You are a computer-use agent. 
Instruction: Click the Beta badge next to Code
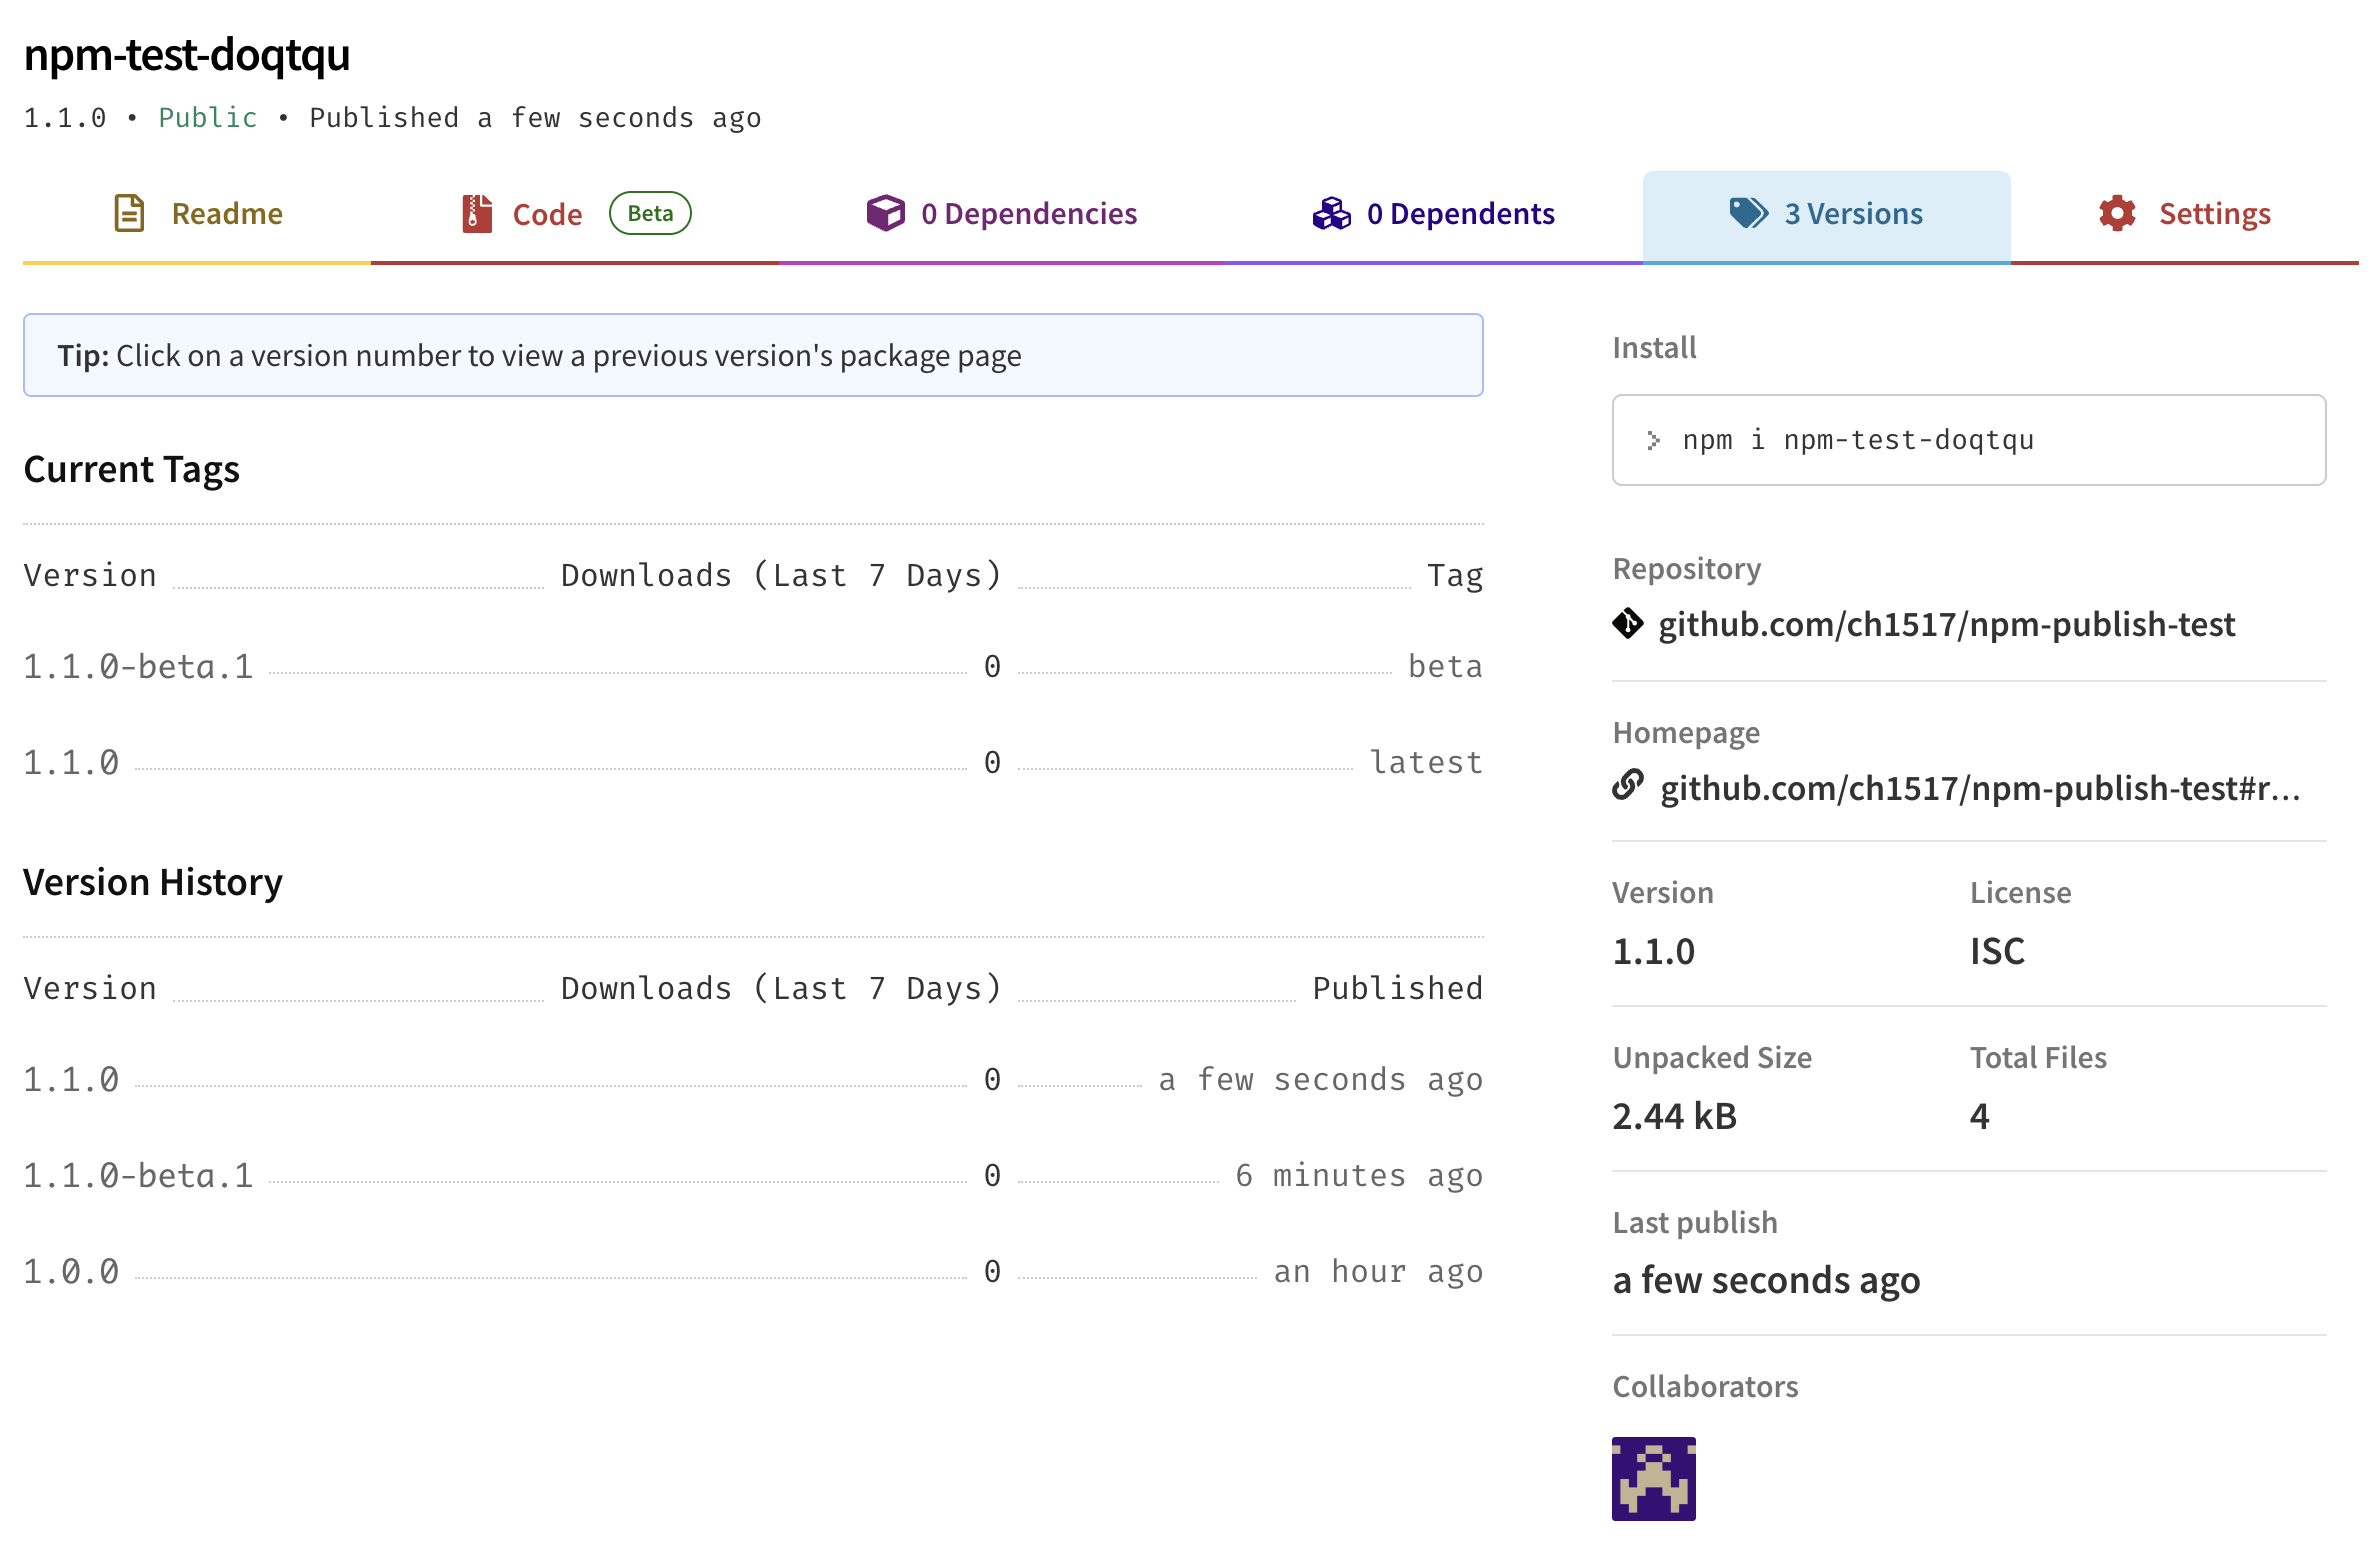pos(650,213)
